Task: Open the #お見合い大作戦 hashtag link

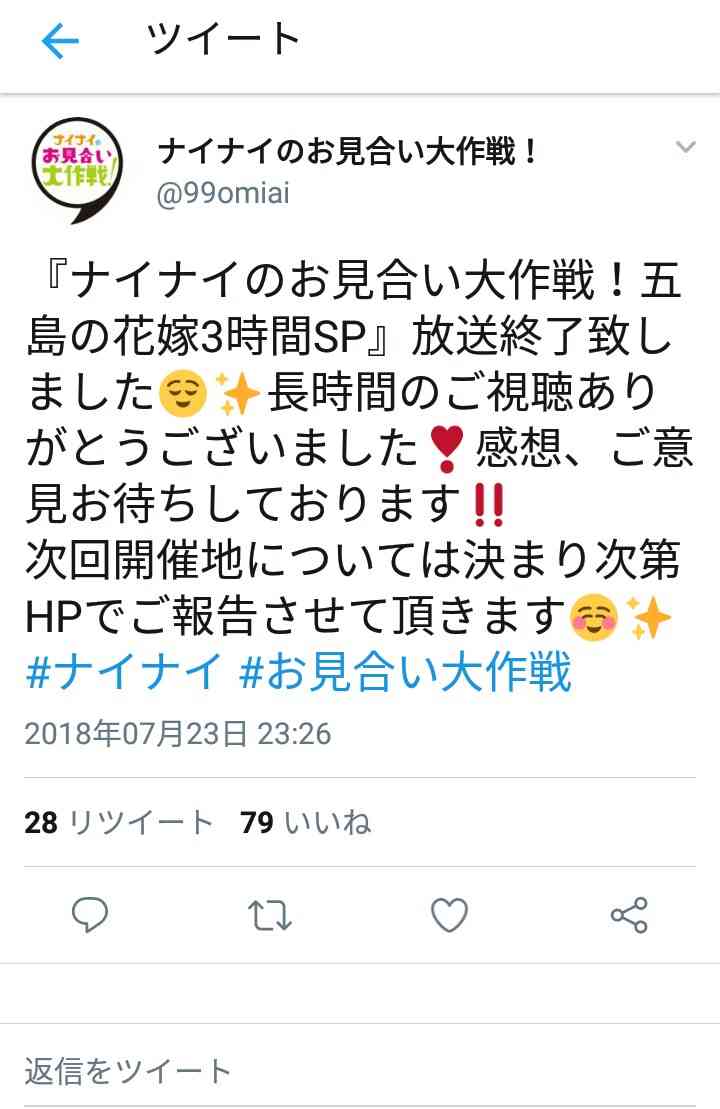Action: click(x=405, y=673)
